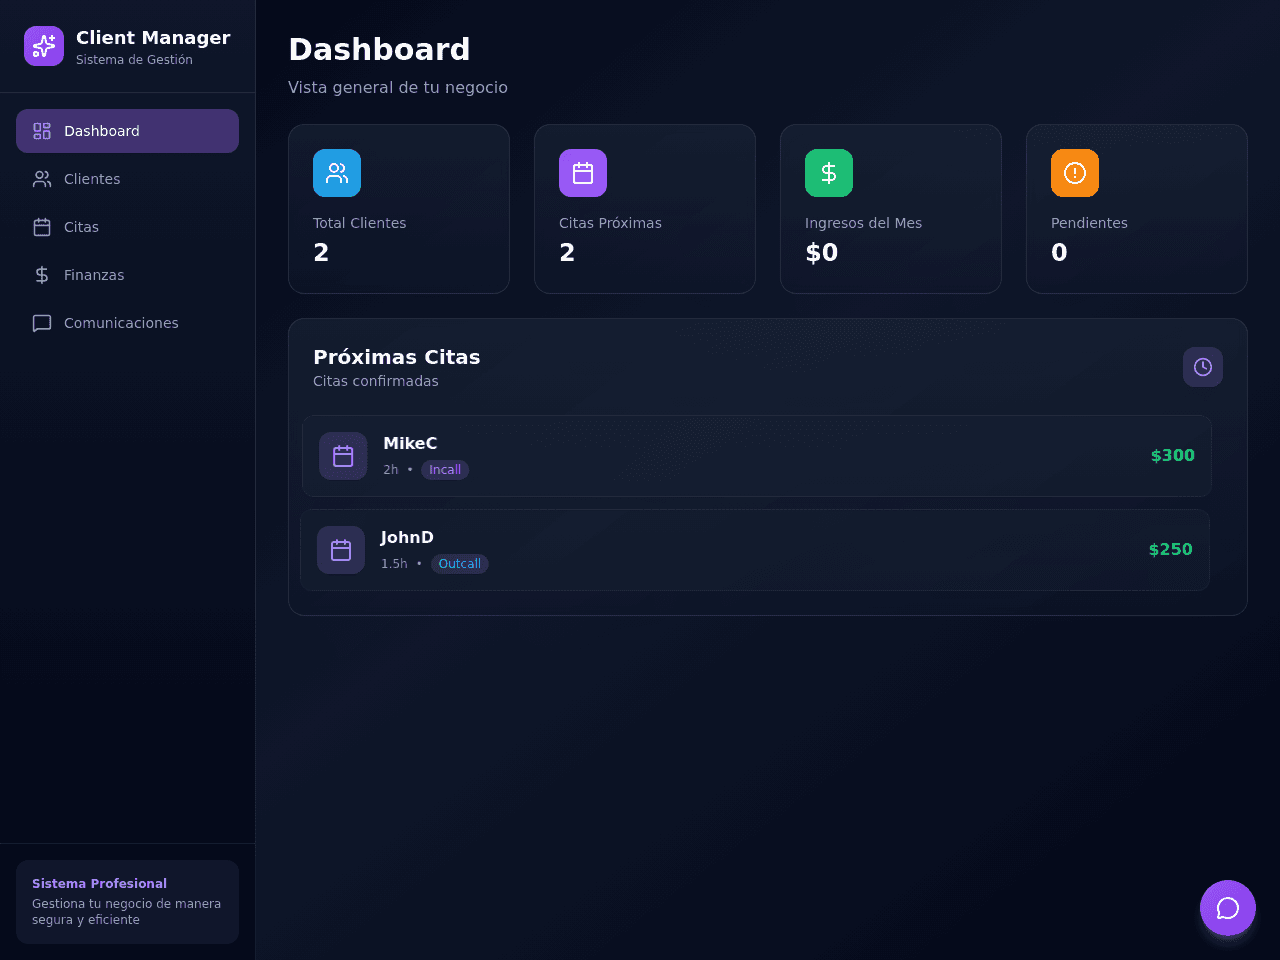Screen dimensions: 1280x960
Task: Open the JohnD appointment row
Action: point(755,550)
